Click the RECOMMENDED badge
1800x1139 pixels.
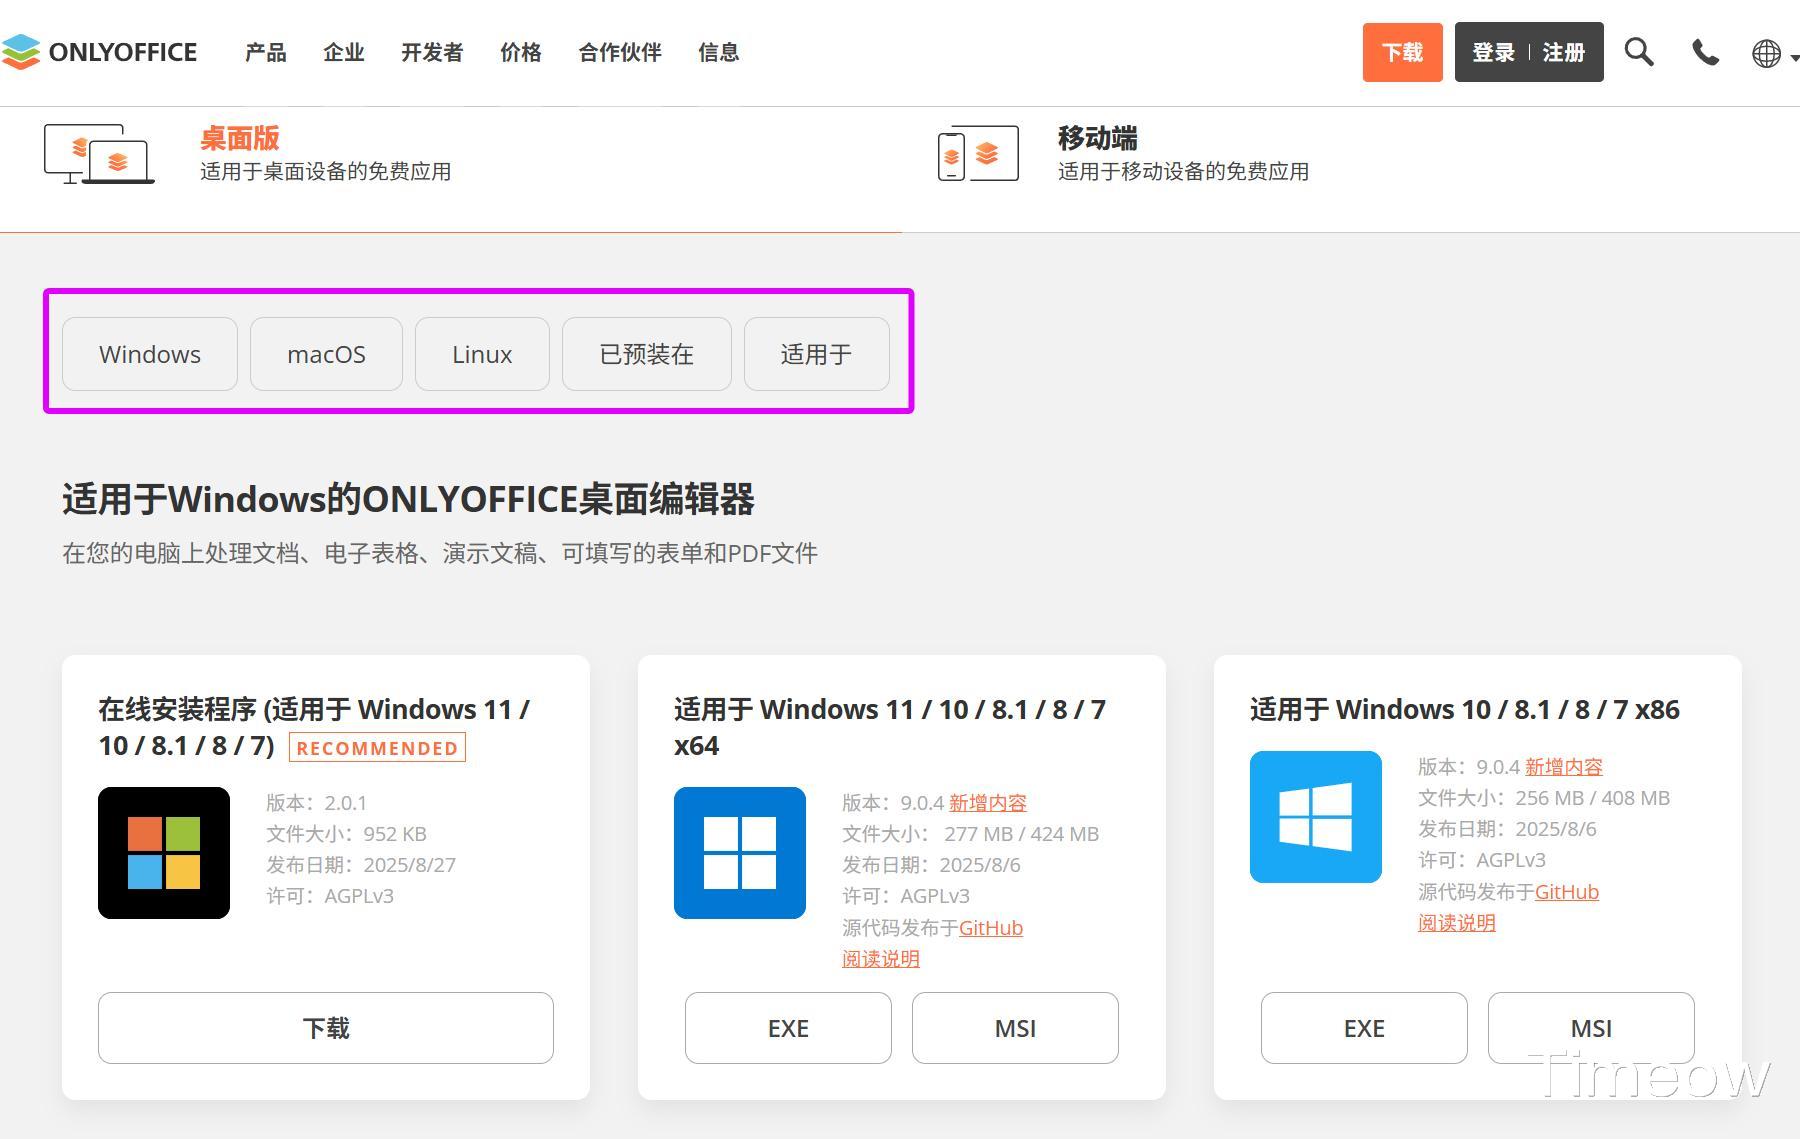pos(377,748)
